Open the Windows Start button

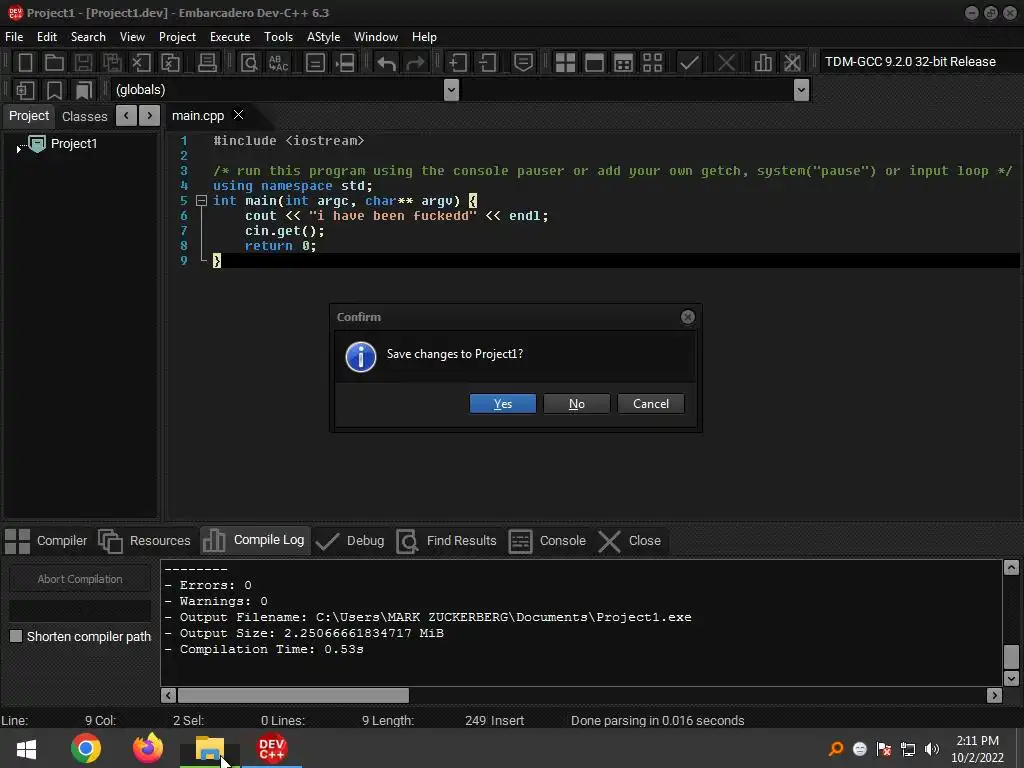coord(26,748)
